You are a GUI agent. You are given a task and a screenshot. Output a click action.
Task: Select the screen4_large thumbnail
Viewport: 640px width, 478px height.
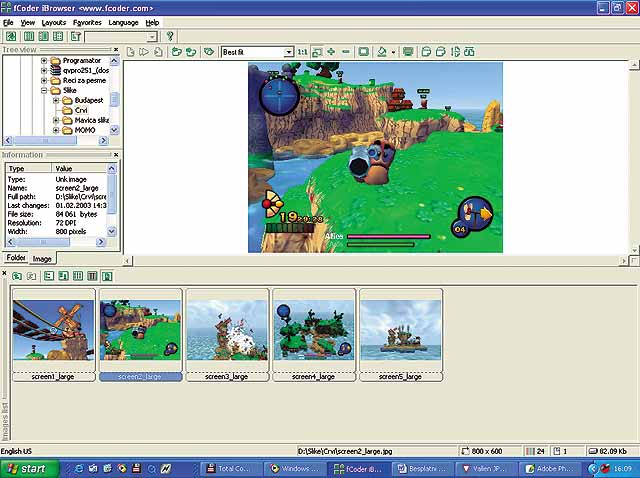click(x=314, y=335)
